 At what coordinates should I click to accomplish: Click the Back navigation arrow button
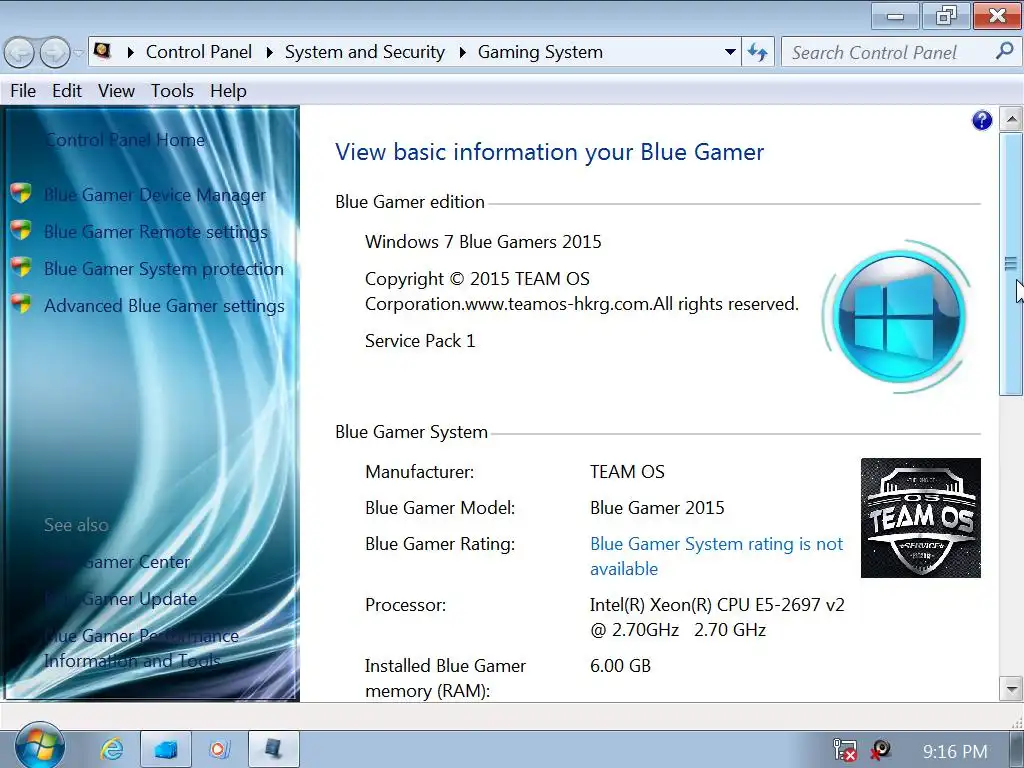tap(19, 52)
